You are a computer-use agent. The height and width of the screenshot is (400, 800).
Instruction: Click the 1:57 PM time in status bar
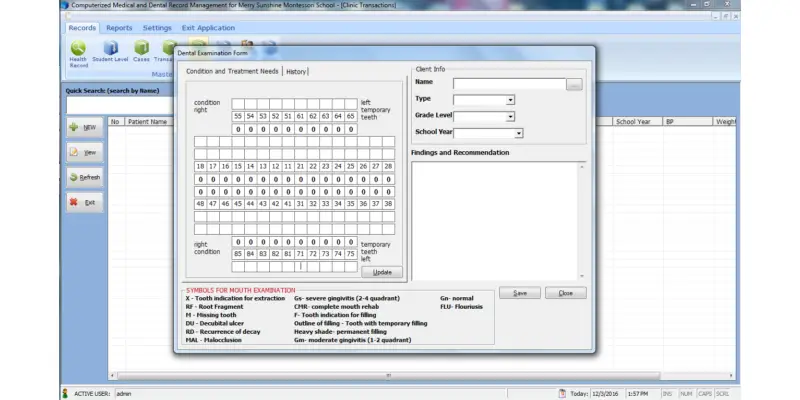[638, 394]
